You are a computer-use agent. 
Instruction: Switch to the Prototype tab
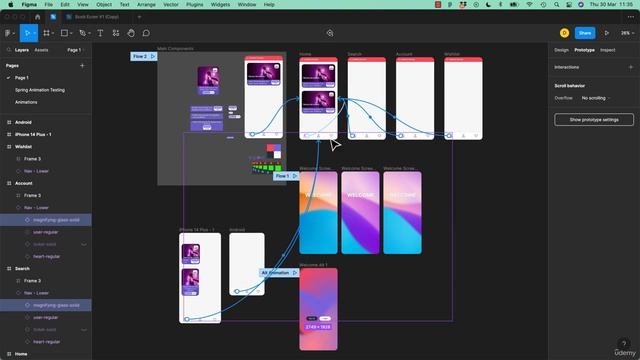(584, 50)
